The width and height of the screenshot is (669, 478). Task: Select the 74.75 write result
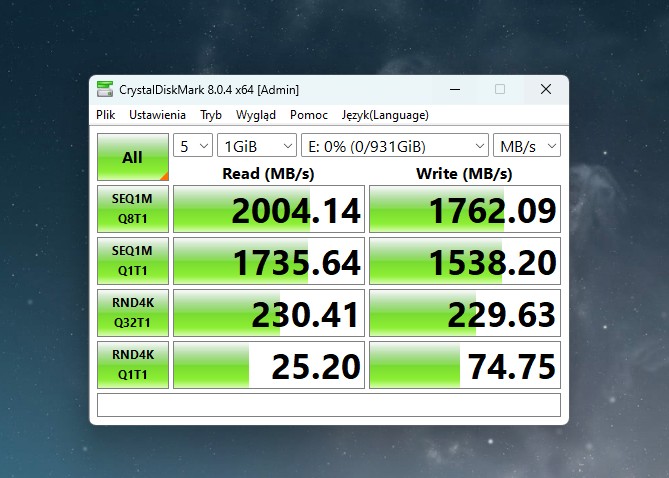pyautogui.click(x=465, y=365)
